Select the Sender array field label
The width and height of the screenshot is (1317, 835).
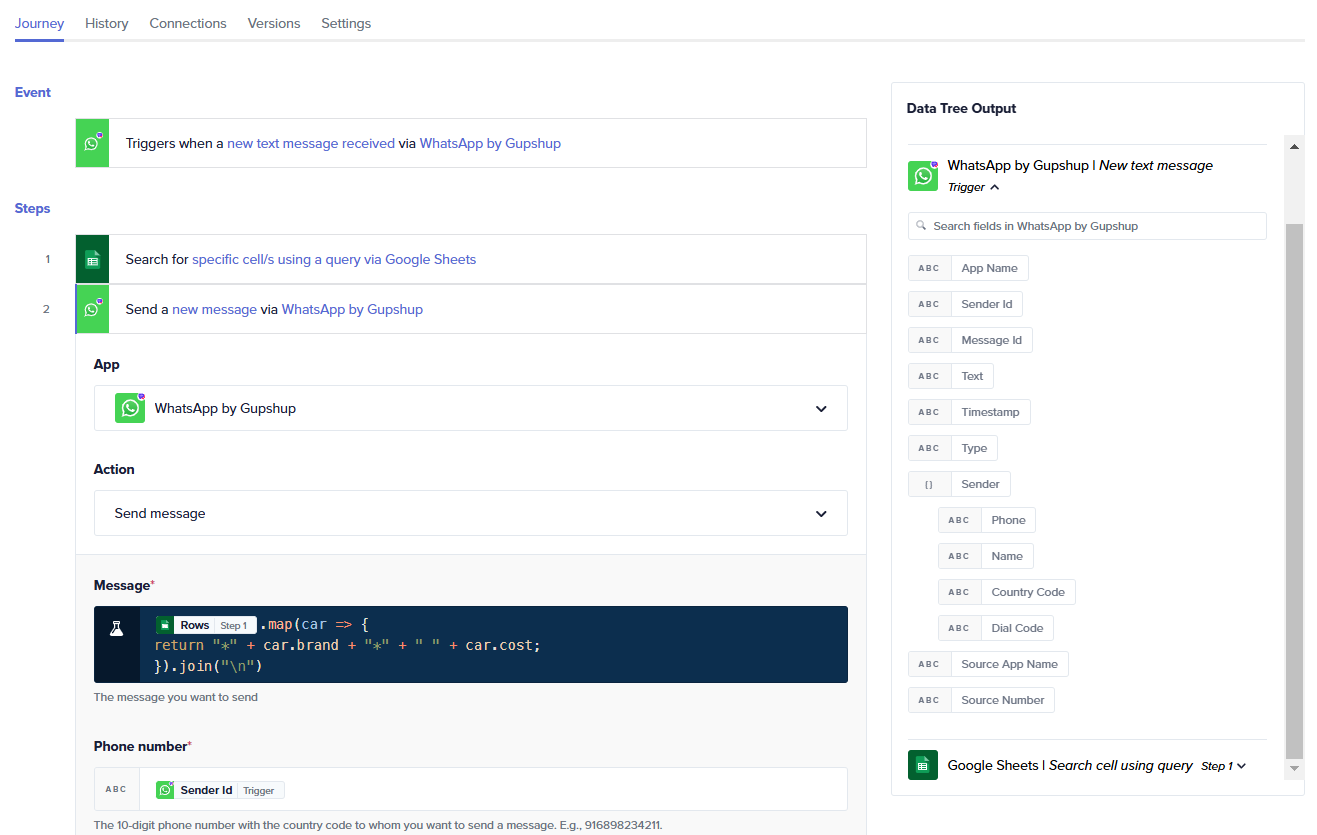click(980, 484)
